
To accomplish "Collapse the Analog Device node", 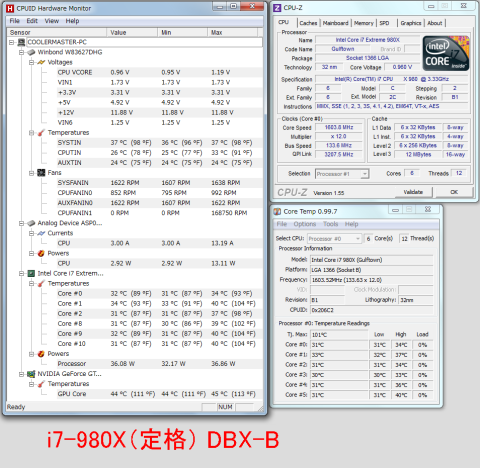I will (22, 223).
